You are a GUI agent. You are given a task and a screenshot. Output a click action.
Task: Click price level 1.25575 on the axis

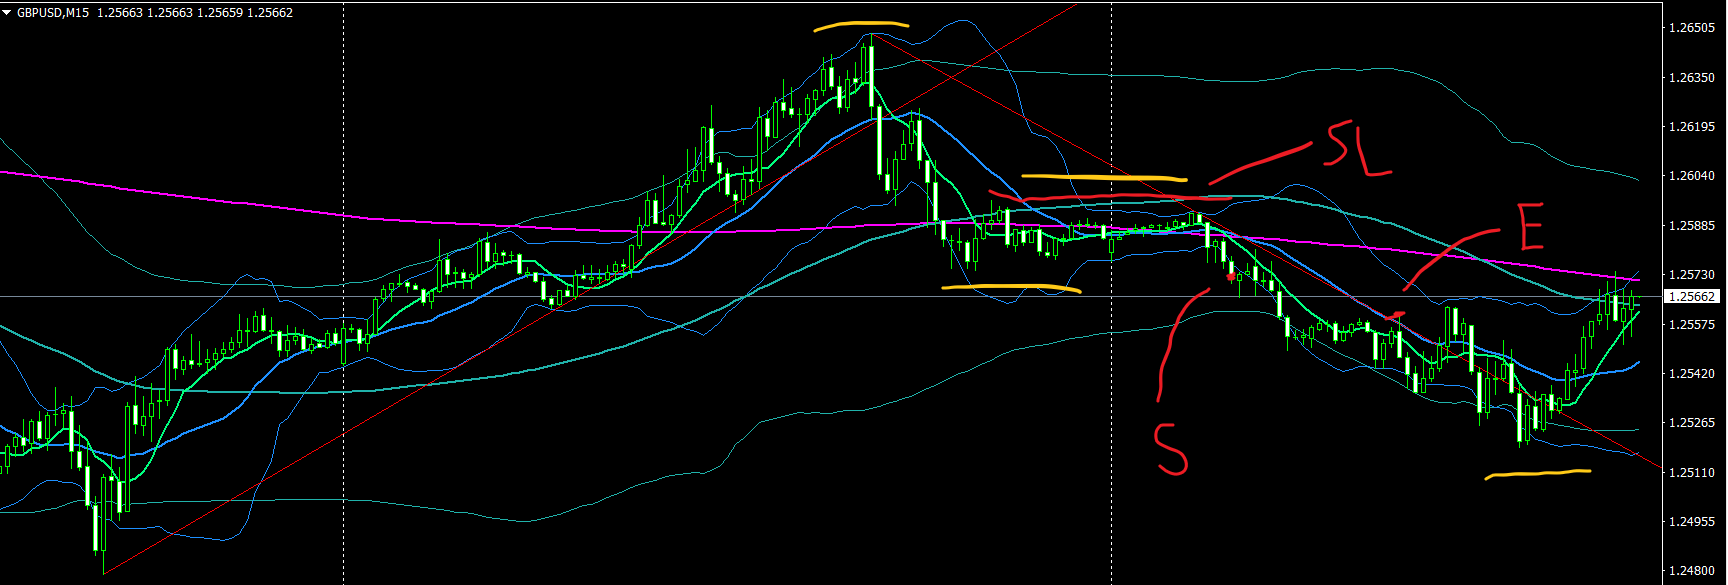pyautogui.click(x=1692, y=325)
